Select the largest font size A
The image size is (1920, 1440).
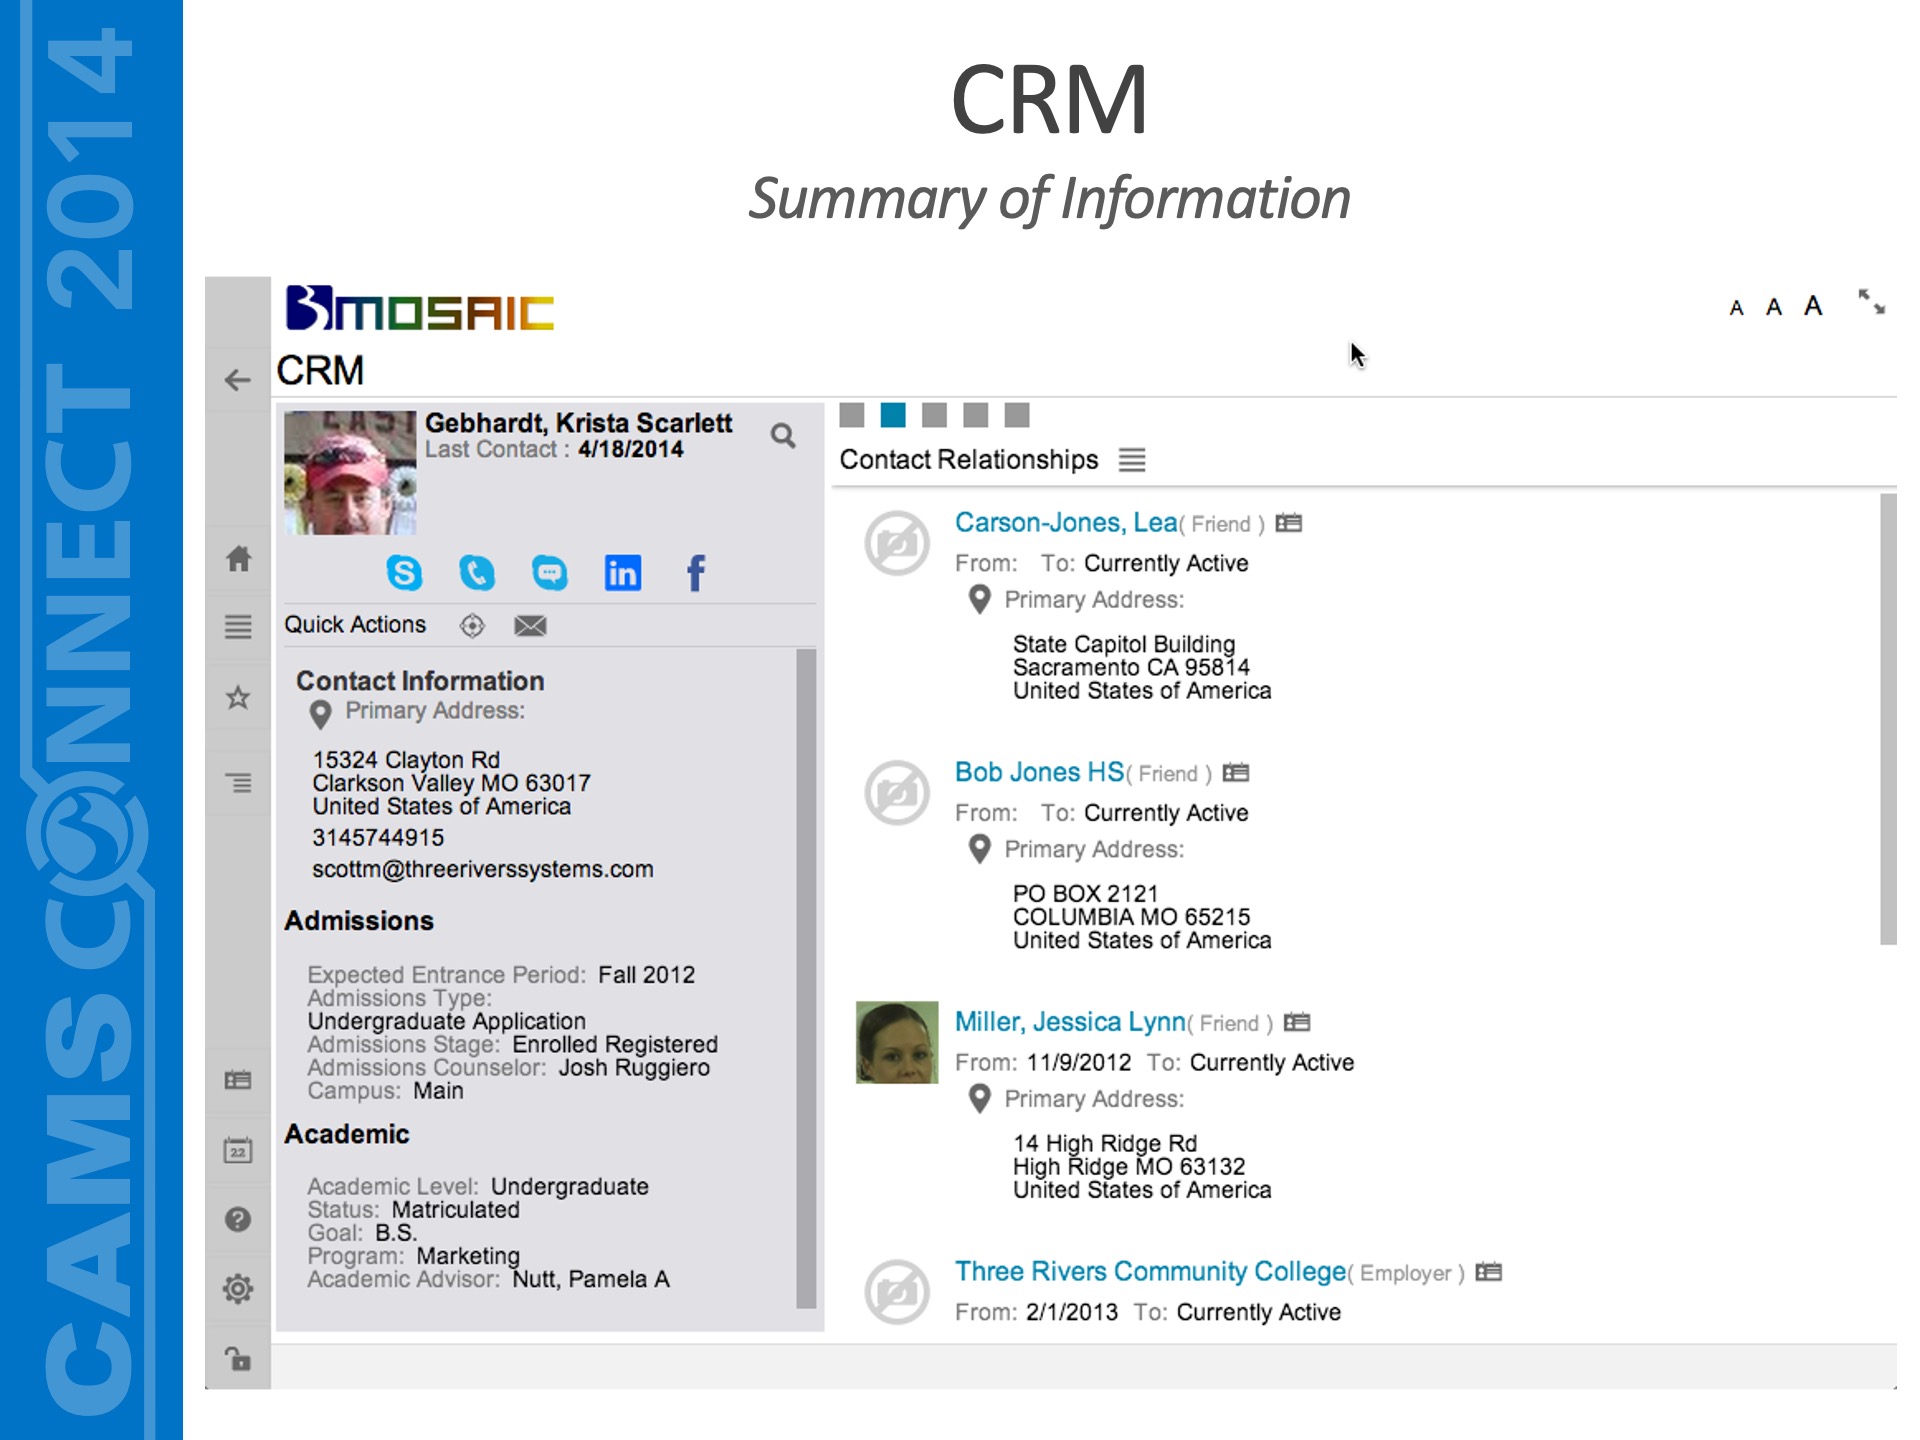click(x=1813, y=306)
